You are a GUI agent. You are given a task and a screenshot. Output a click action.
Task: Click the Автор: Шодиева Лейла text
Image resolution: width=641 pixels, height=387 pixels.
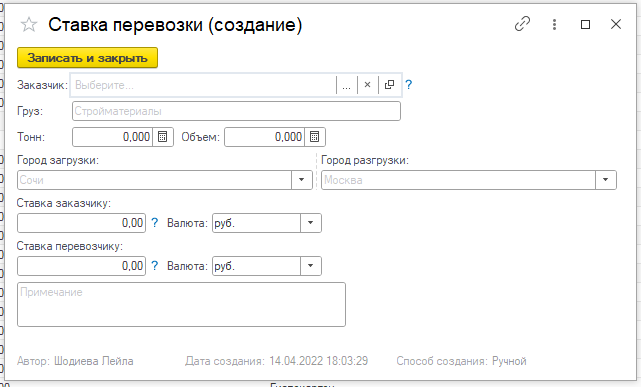[75, 361]
